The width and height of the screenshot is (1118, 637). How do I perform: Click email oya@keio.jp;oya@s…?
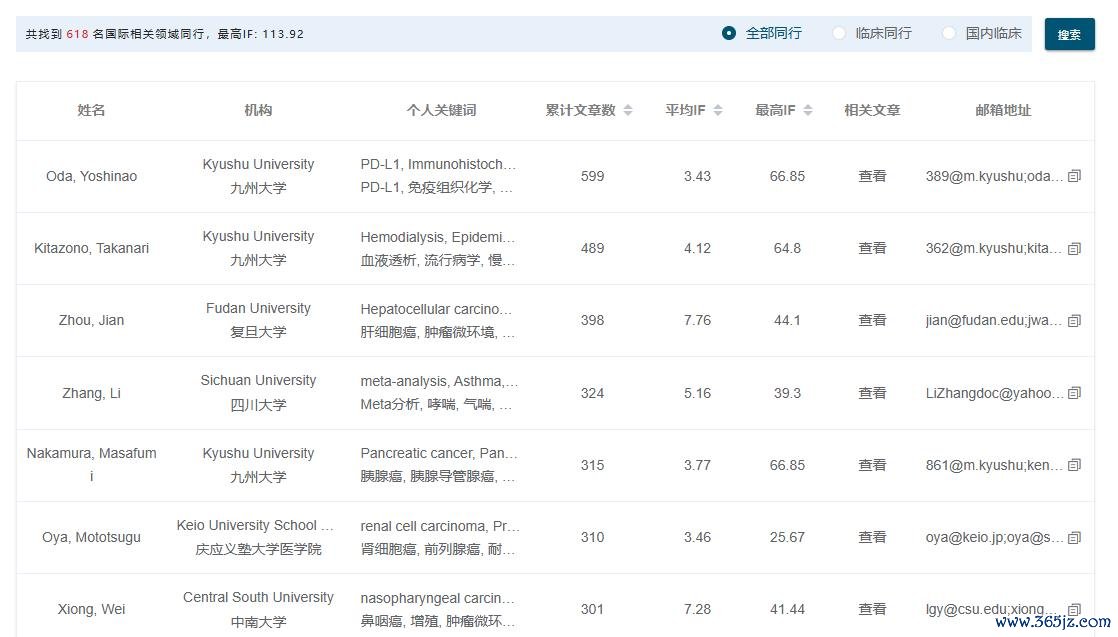click(994, 537)
